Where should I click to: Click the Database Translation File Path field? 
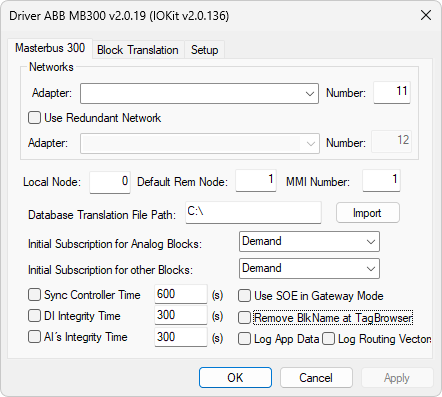(253, 212)
